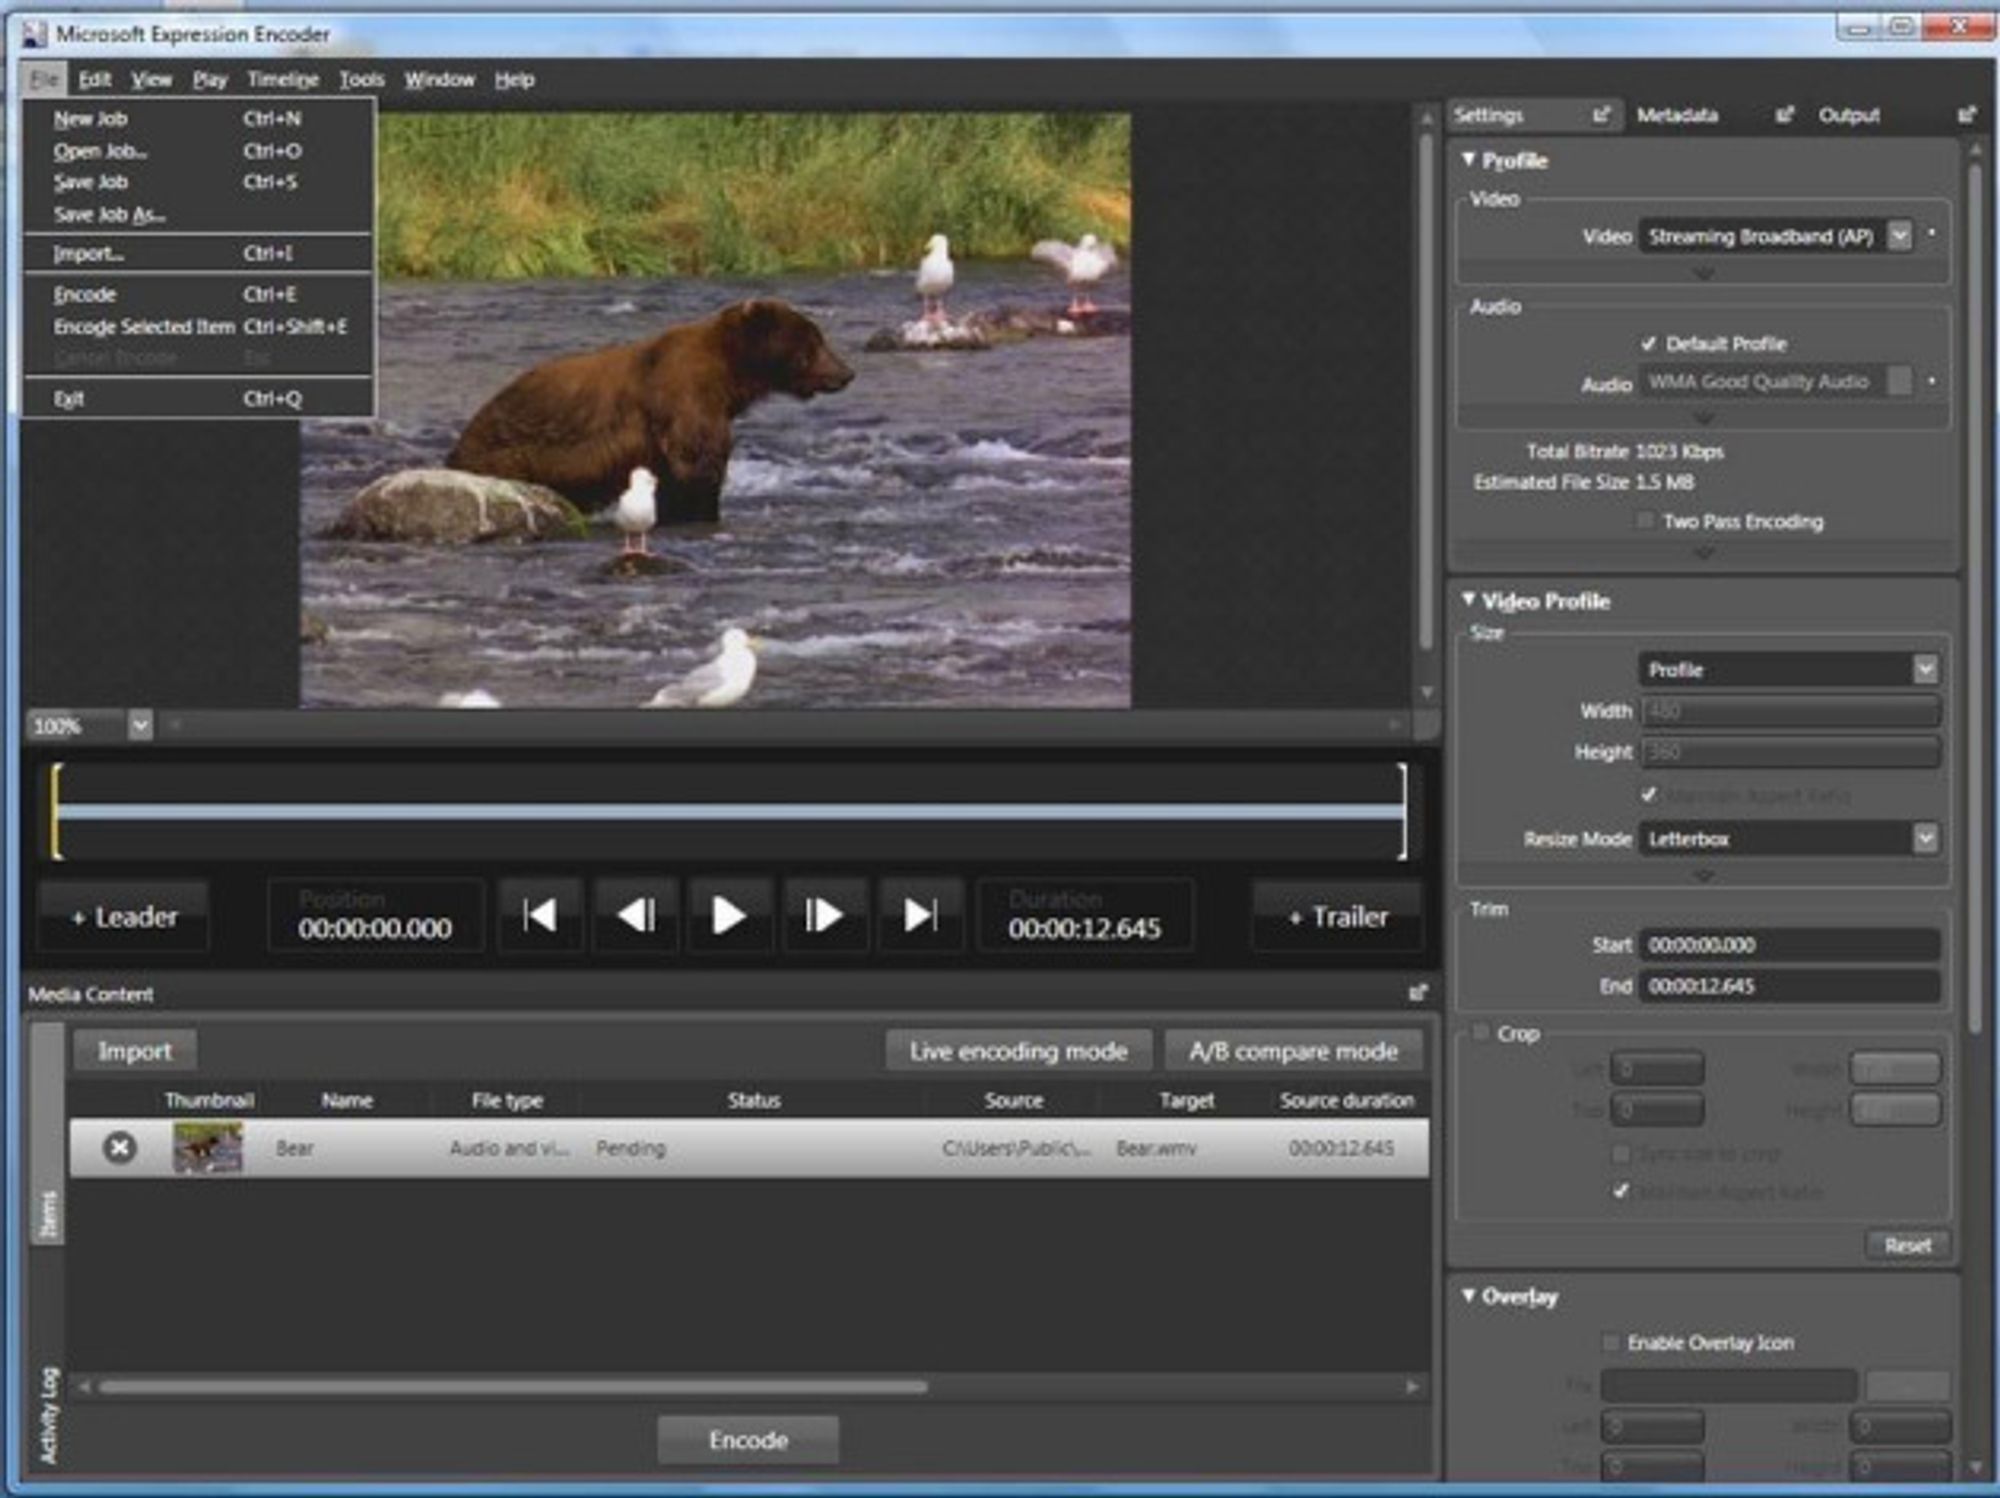Screen dimensions: 2000x1498
Task: Remove the Bear item with the X icon
Action: (120, 1147)
